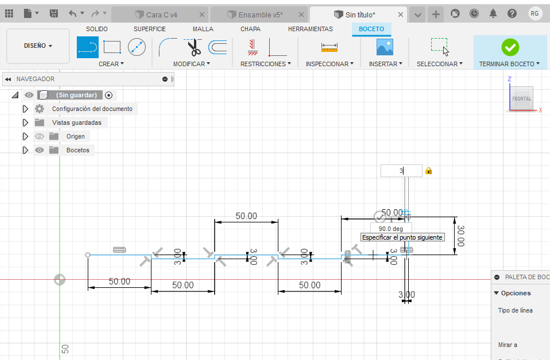Expand the Bocetos node
554x360 pixels.
[x=25, y=150]
